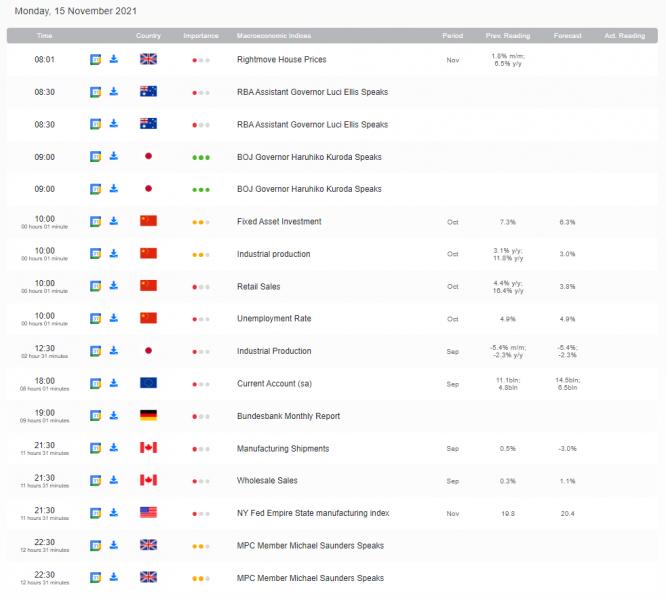Download the Bundesbank Monthly Report event
666x600 pixels.
[x=114, y=415]
